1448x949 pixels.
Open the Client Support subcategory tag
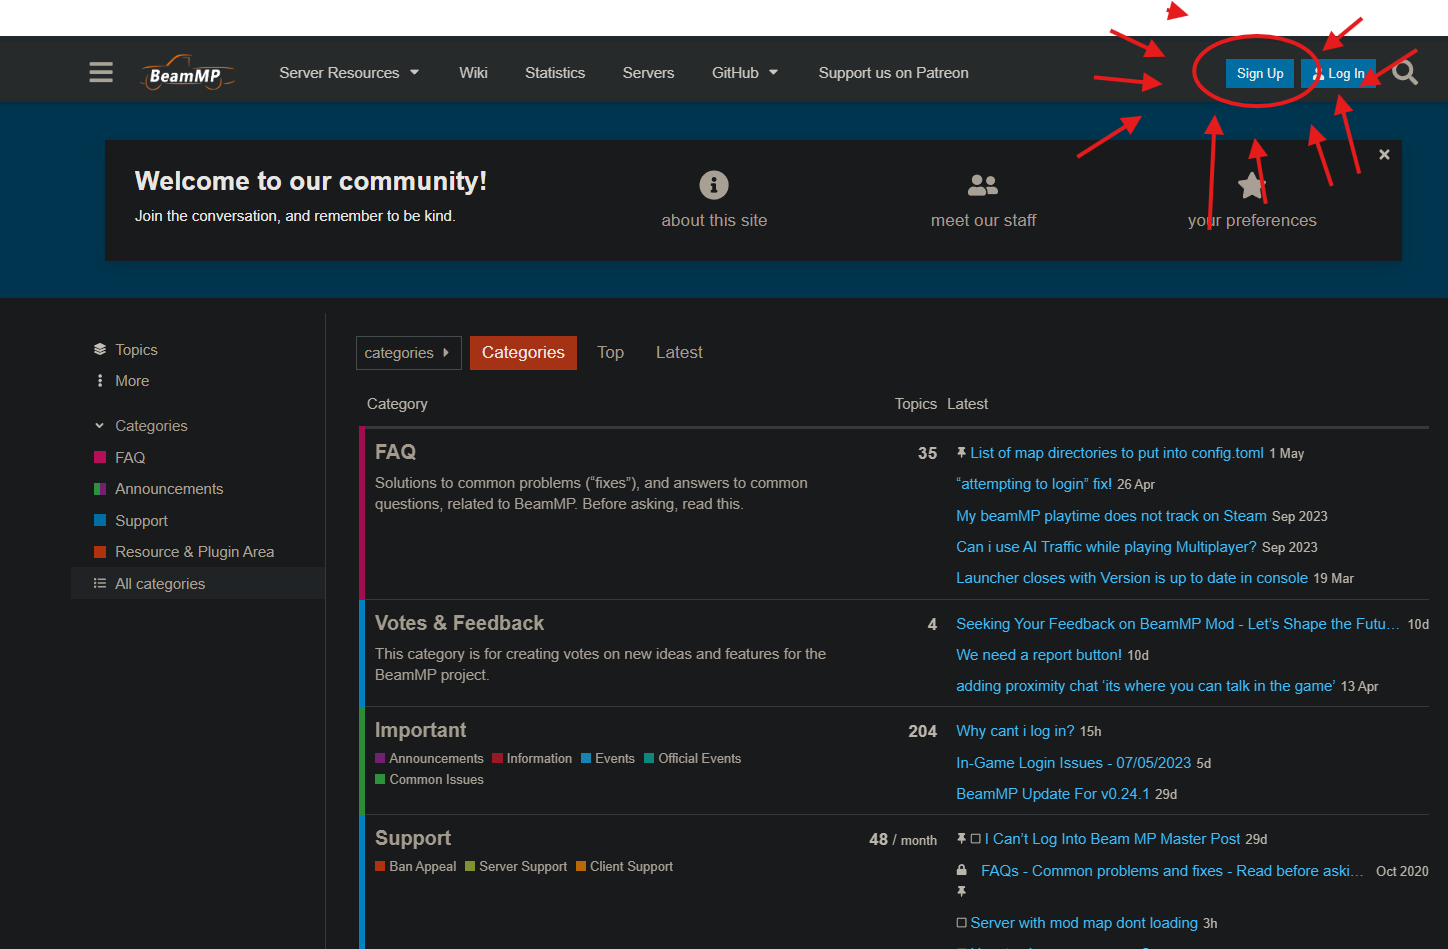pyautogui.click(x=624, y=867)
